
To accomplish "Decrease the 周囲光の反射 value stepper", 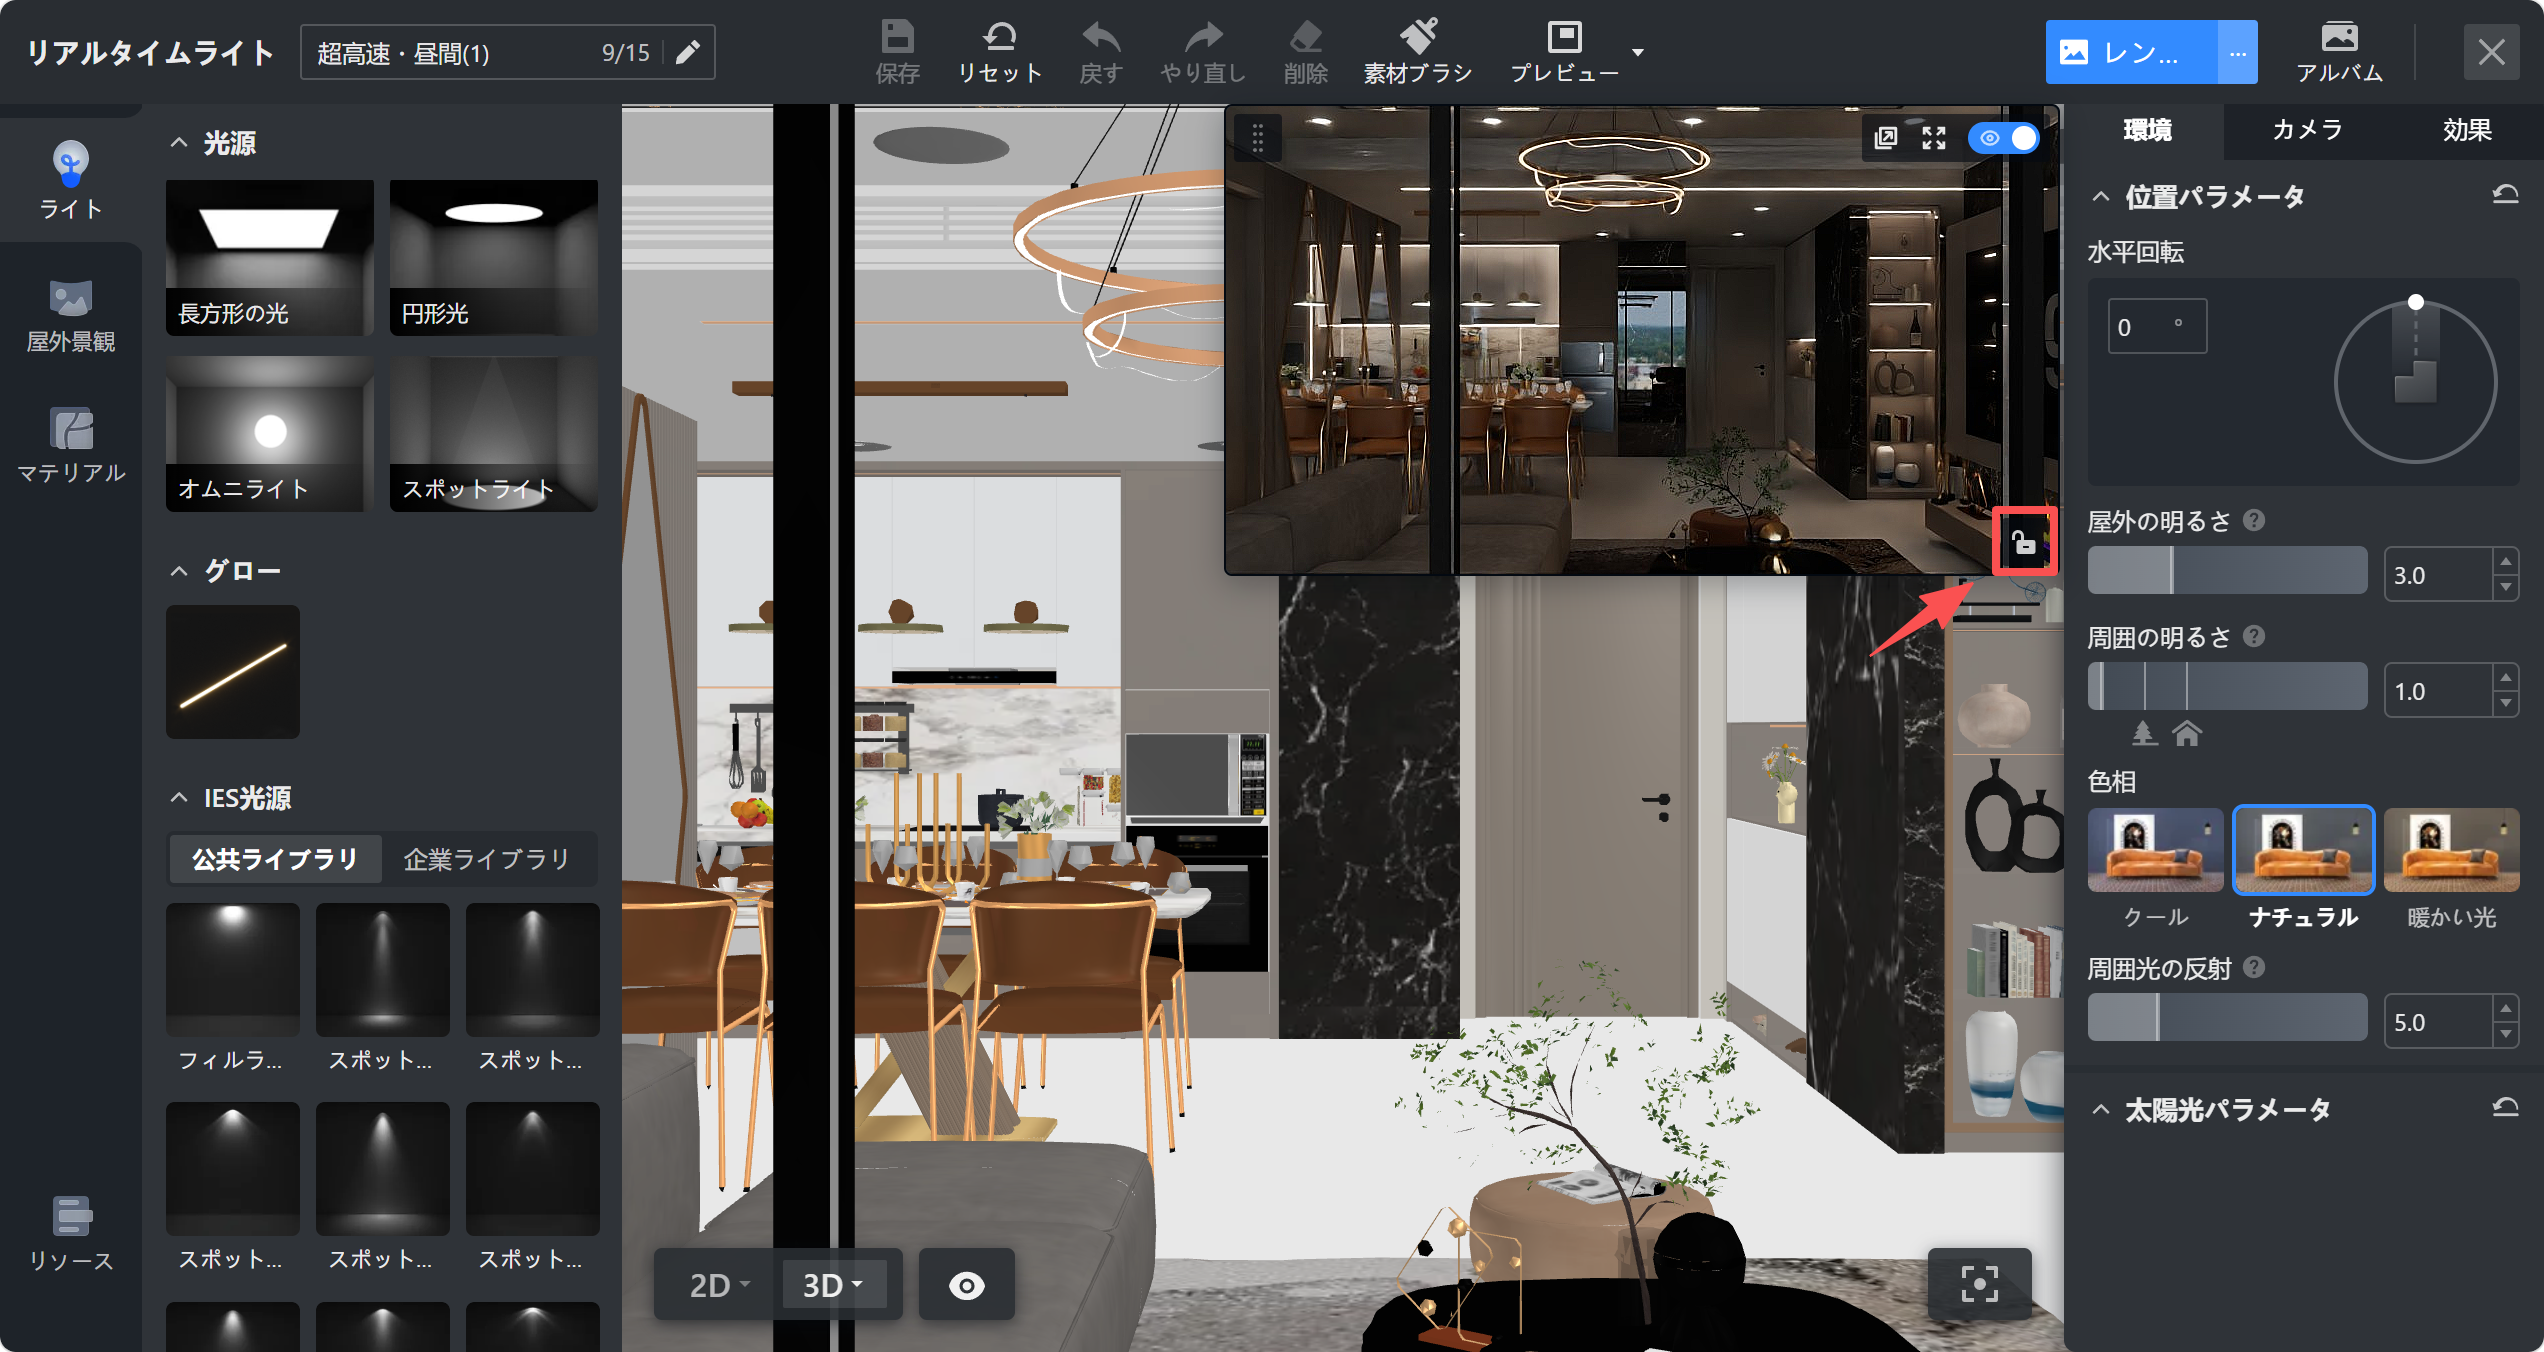I will [x=2505, y=1034].
